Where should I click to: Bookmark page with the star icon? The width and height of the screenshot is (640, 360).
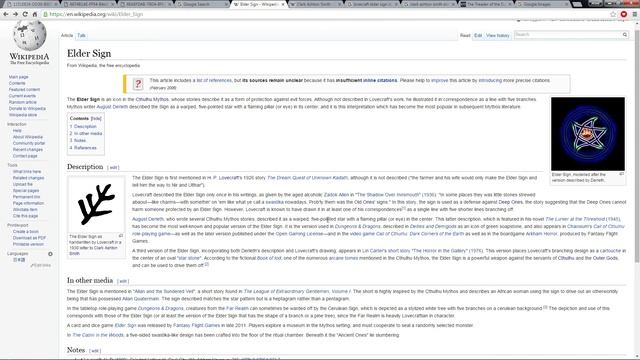coord(613,14)
